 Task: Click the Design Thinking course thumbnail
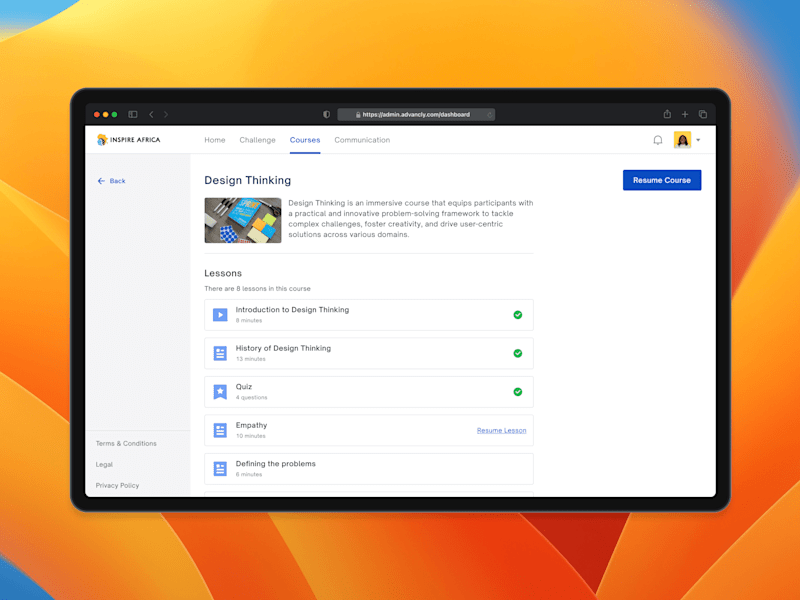click(243, 220)
